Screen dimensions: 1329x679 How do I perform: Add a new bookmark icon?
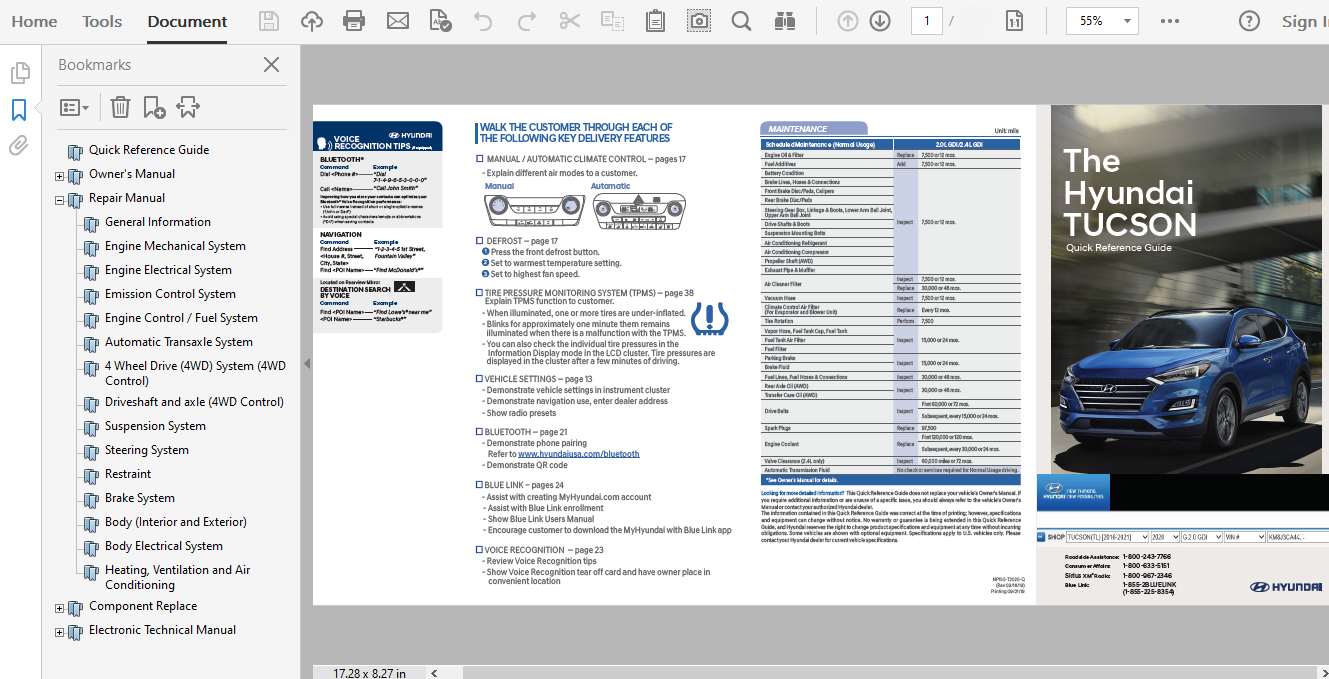coord(154,107)
